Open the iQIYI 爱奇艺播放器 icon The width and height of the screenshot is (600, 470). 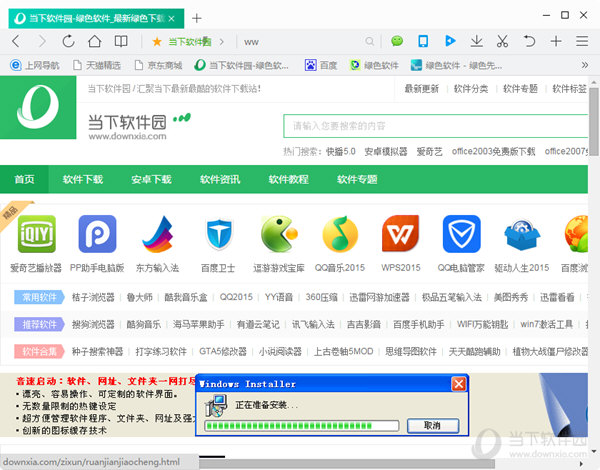click(x=37, y=233)
